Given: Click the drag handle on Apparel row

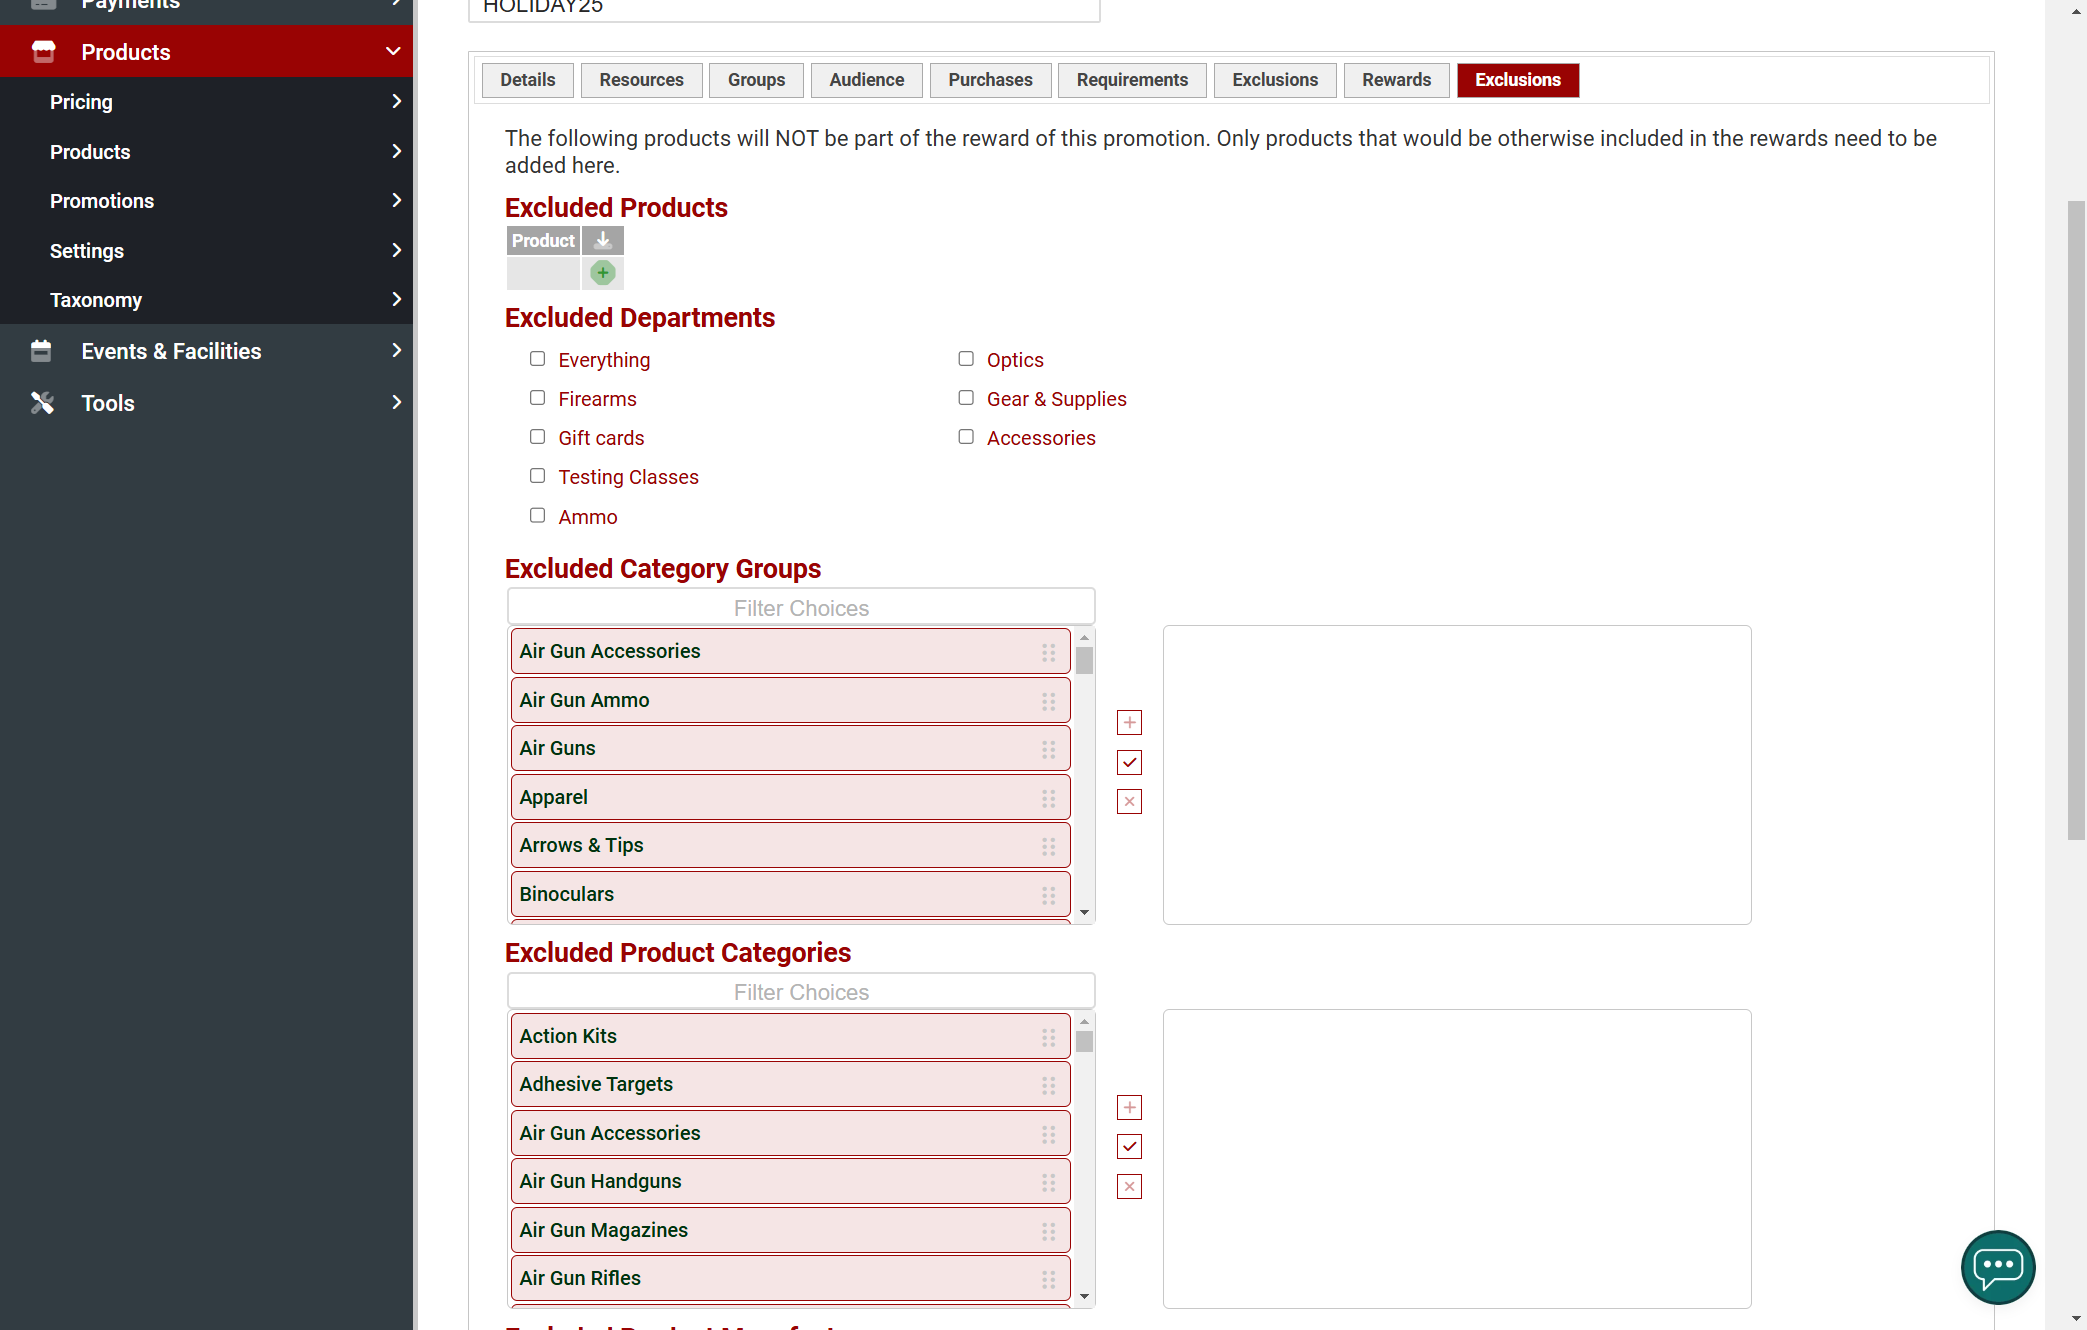Looking at the screenshot, I should [1048, 798].
